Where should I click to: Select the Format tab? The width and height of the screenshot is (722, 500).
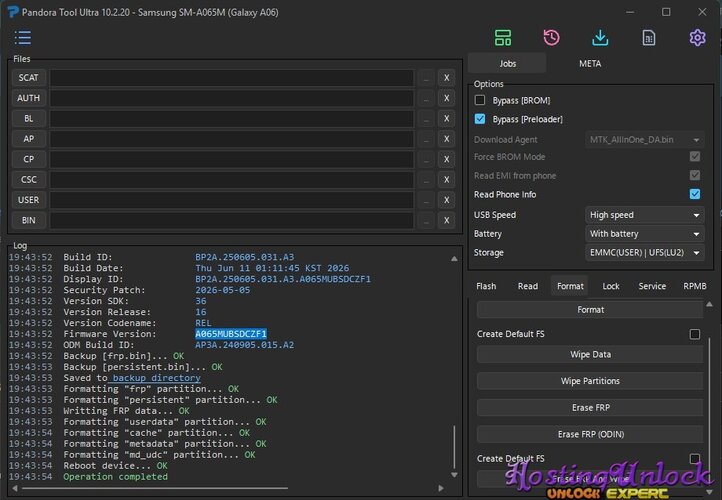[x=570, y=286]
